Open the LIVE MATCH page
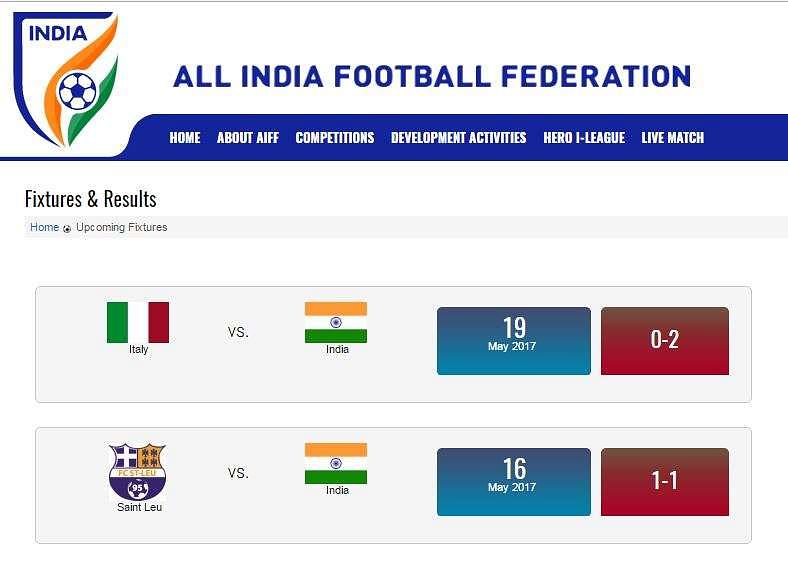The image size is (788, 563). [672, 138]
